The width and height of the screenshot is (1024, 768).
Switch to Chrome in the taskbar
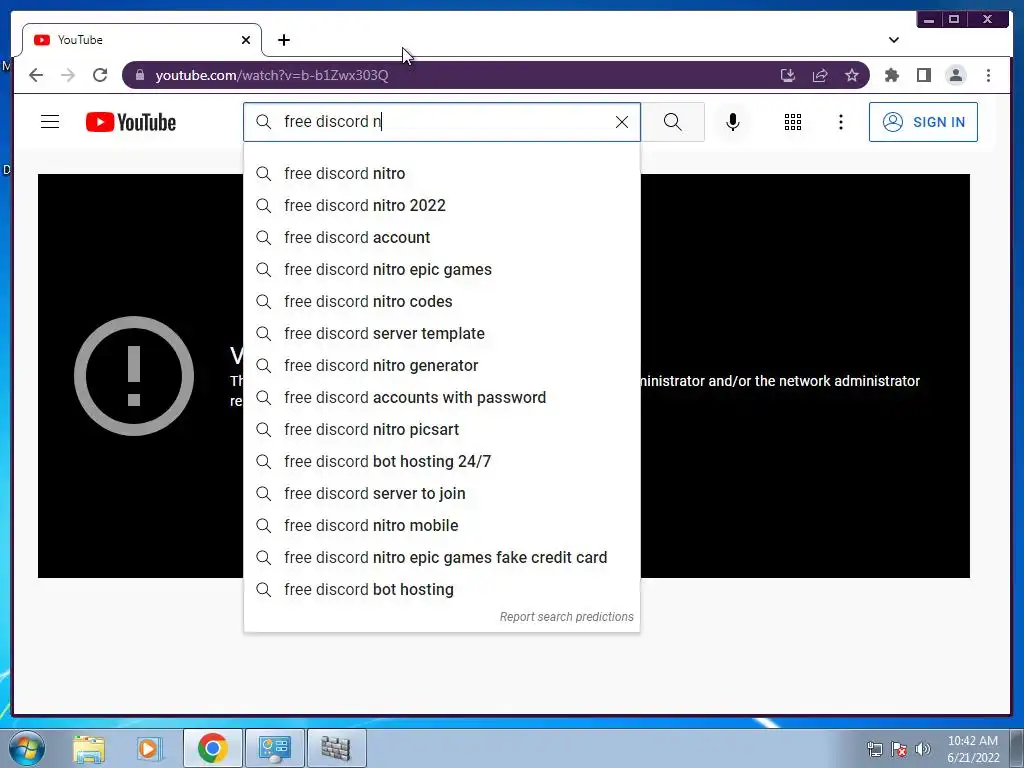click(x=212, y=748)
